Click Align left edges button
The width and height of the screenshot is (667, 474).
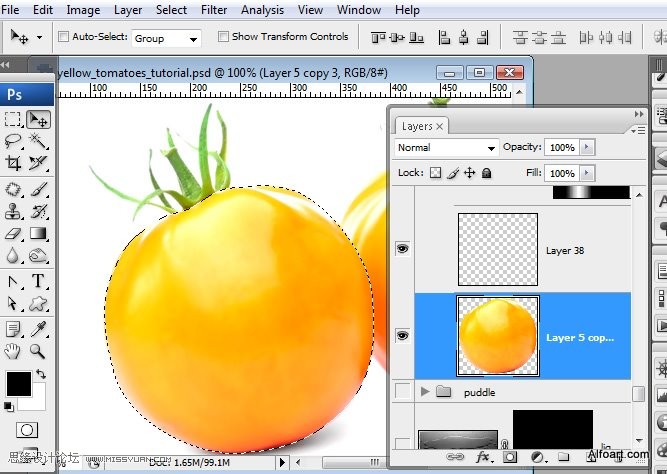[444, 38]
